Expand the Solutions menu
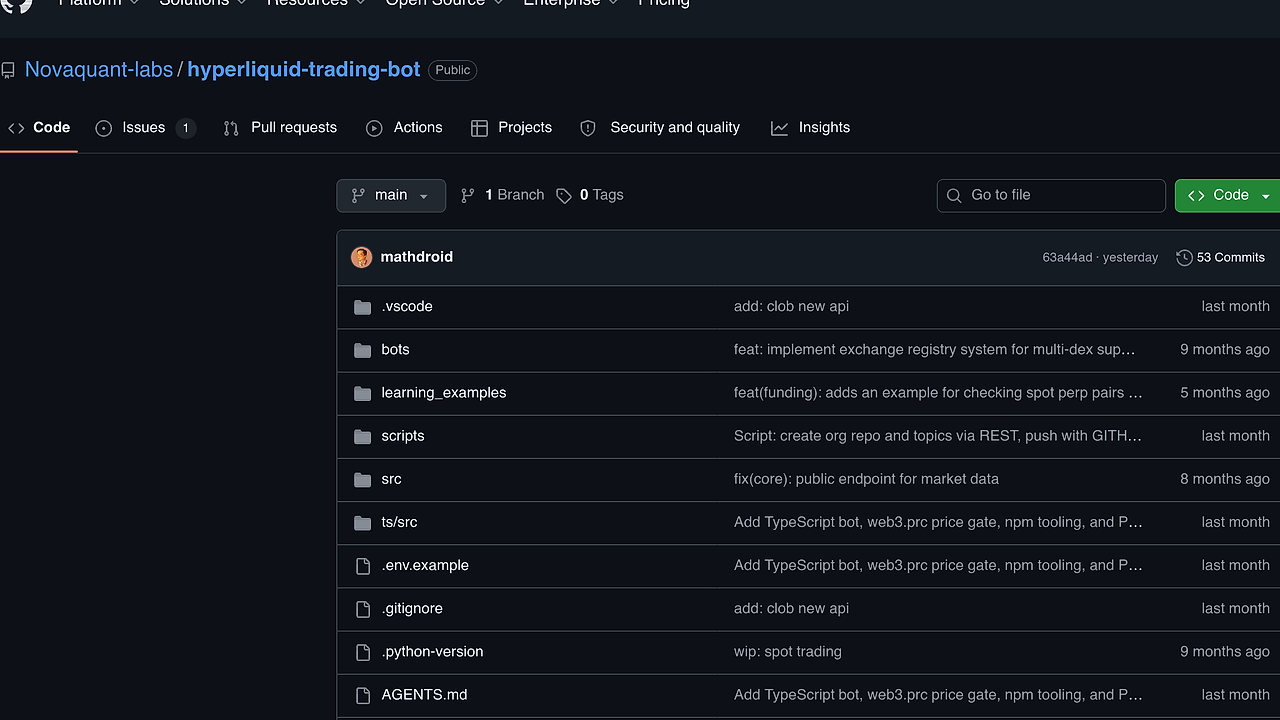Screen dimensions: 1280x720 [x=204, y=3]
